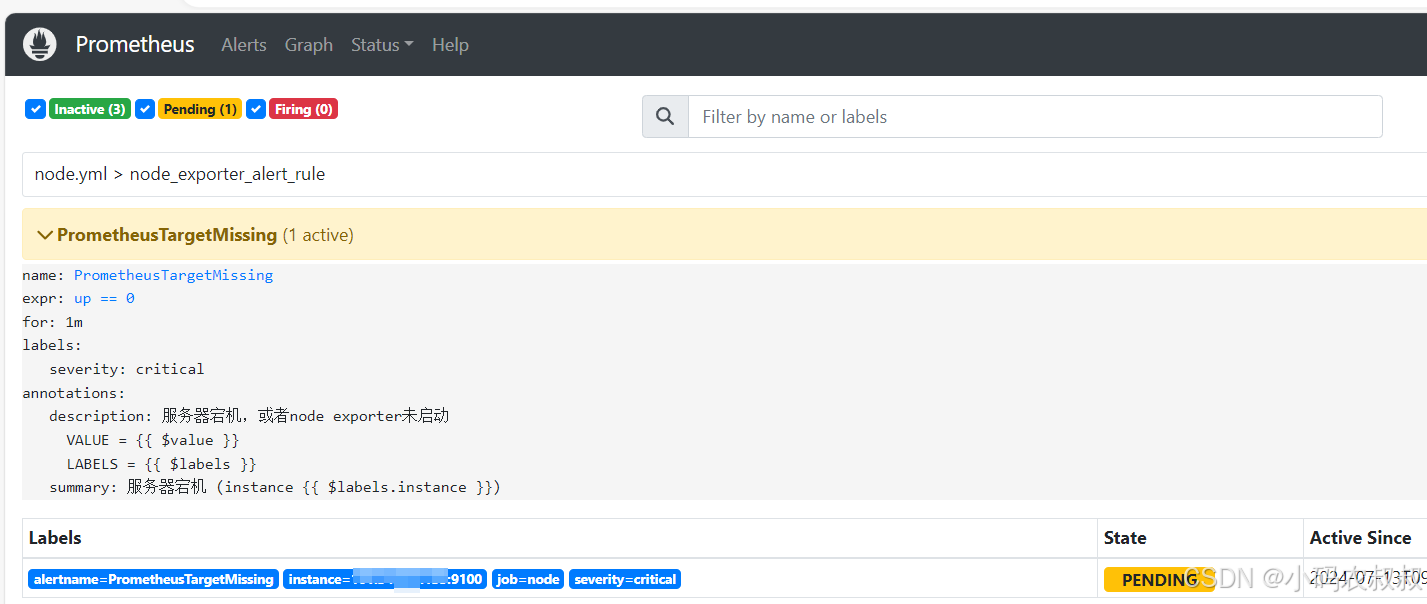Click the Prometheus flame logo icon

[40, 44]
